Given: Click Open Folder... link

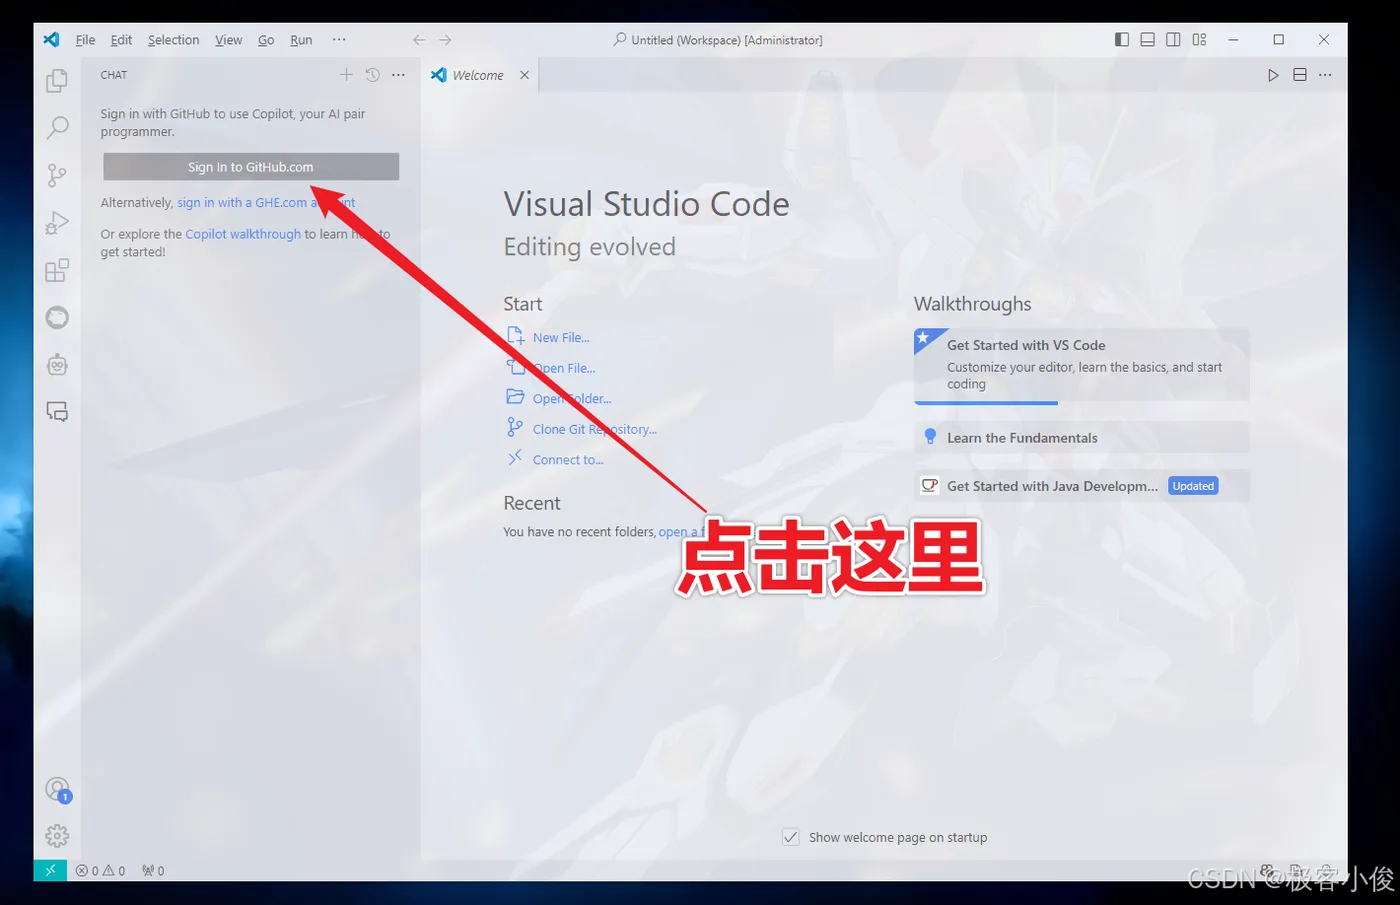Looking at the screenshot, I should 572,399.
